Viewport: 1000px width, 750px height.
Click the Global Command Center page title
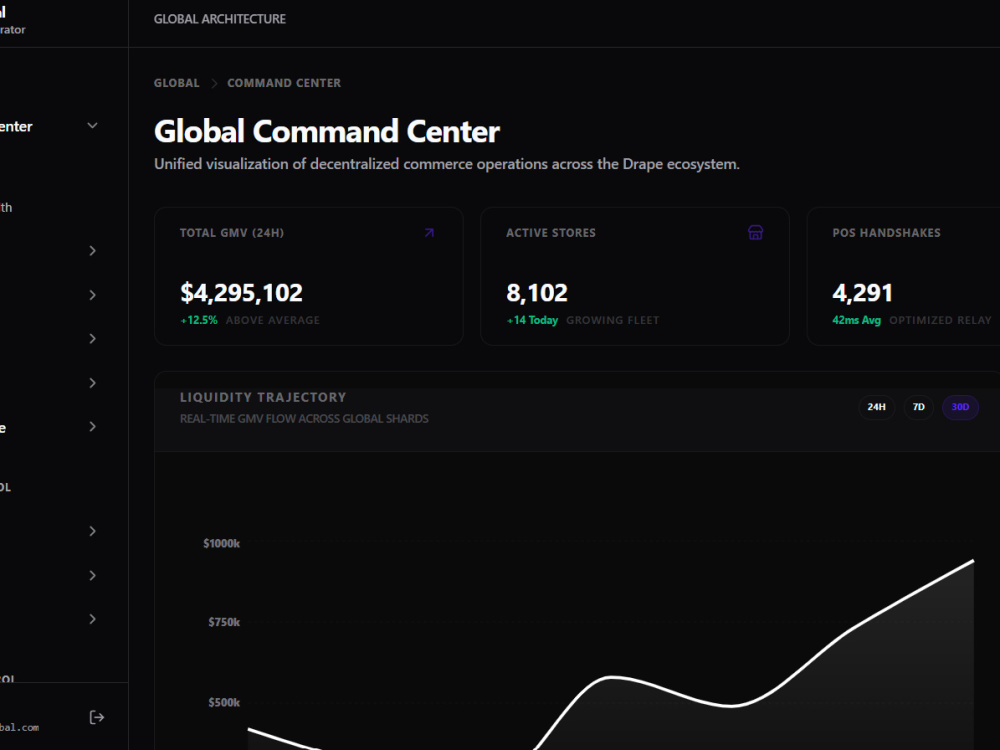[327, 131]
